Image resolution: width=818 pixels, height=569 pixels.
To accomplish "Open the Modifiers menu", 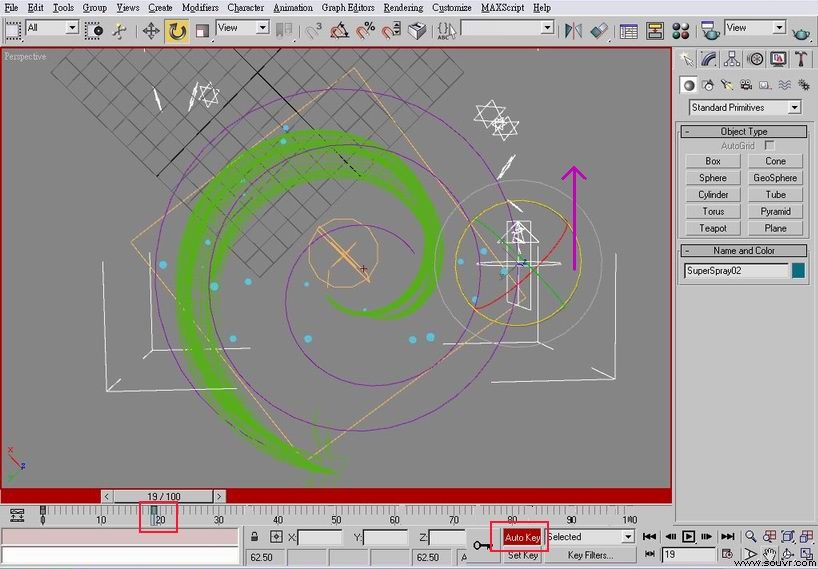I will 200,8.
